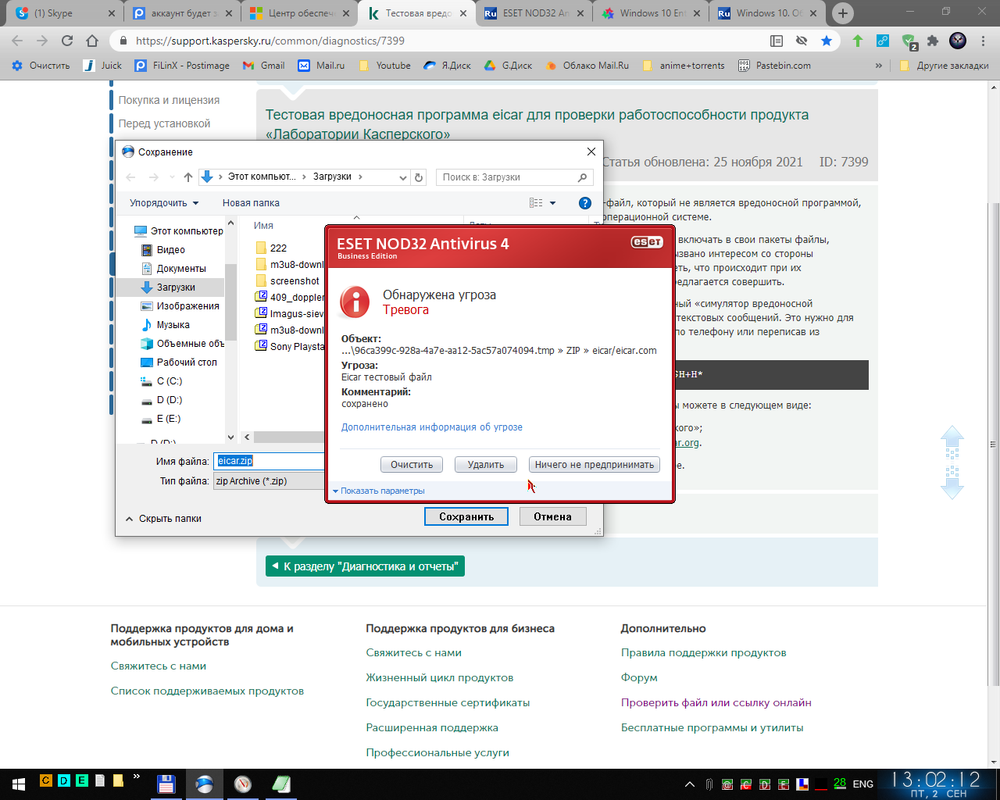Open the Другие закладки folder
Viewport: 1000px width, 800px height.
943,66
